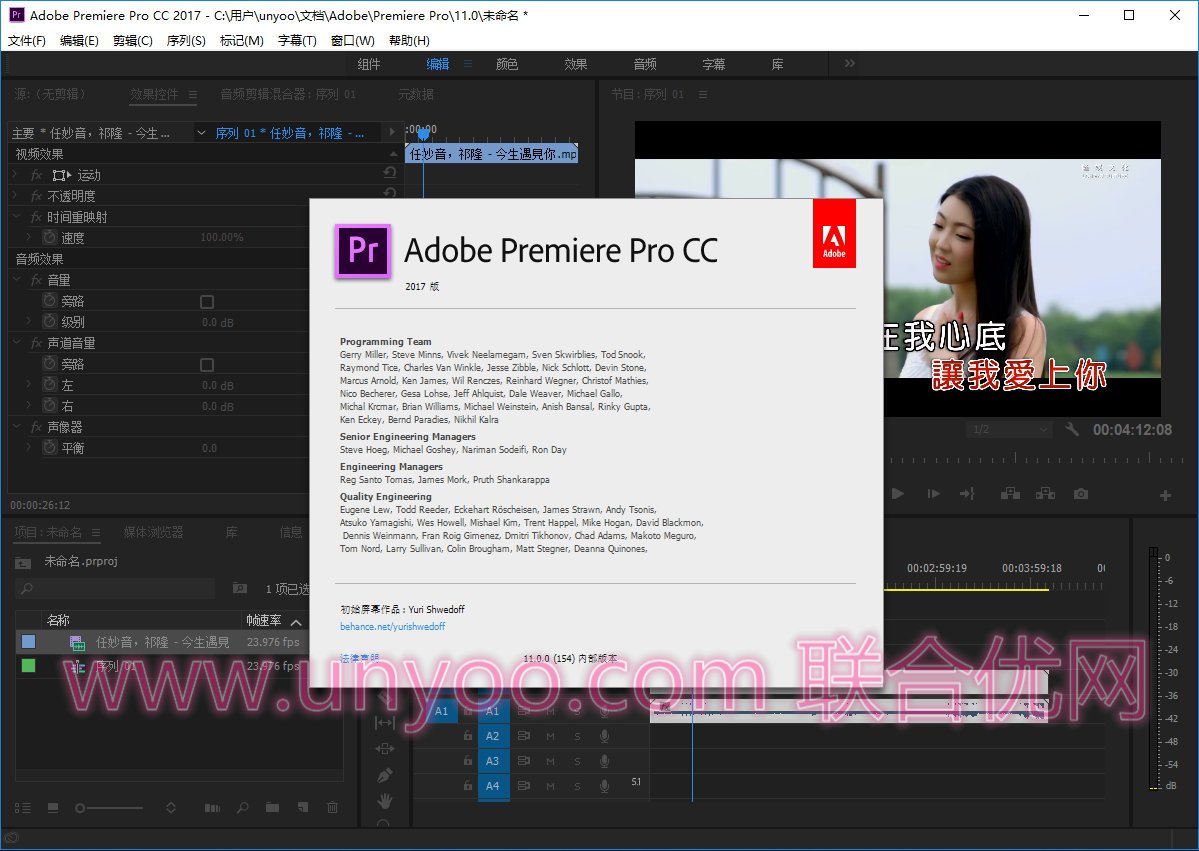Click the Play button in Program monitor
The width and height of the screenshot is (1199, 851).
(x=898, y=494)
